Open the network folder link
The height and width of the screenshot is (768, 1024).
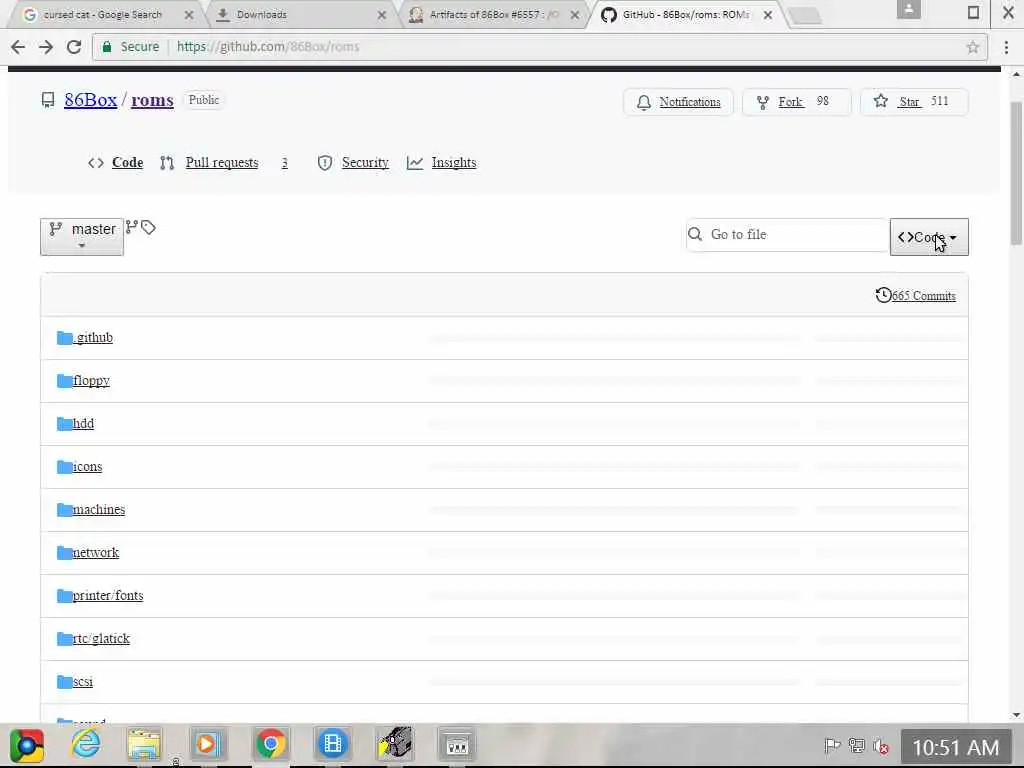pos(95,552)
